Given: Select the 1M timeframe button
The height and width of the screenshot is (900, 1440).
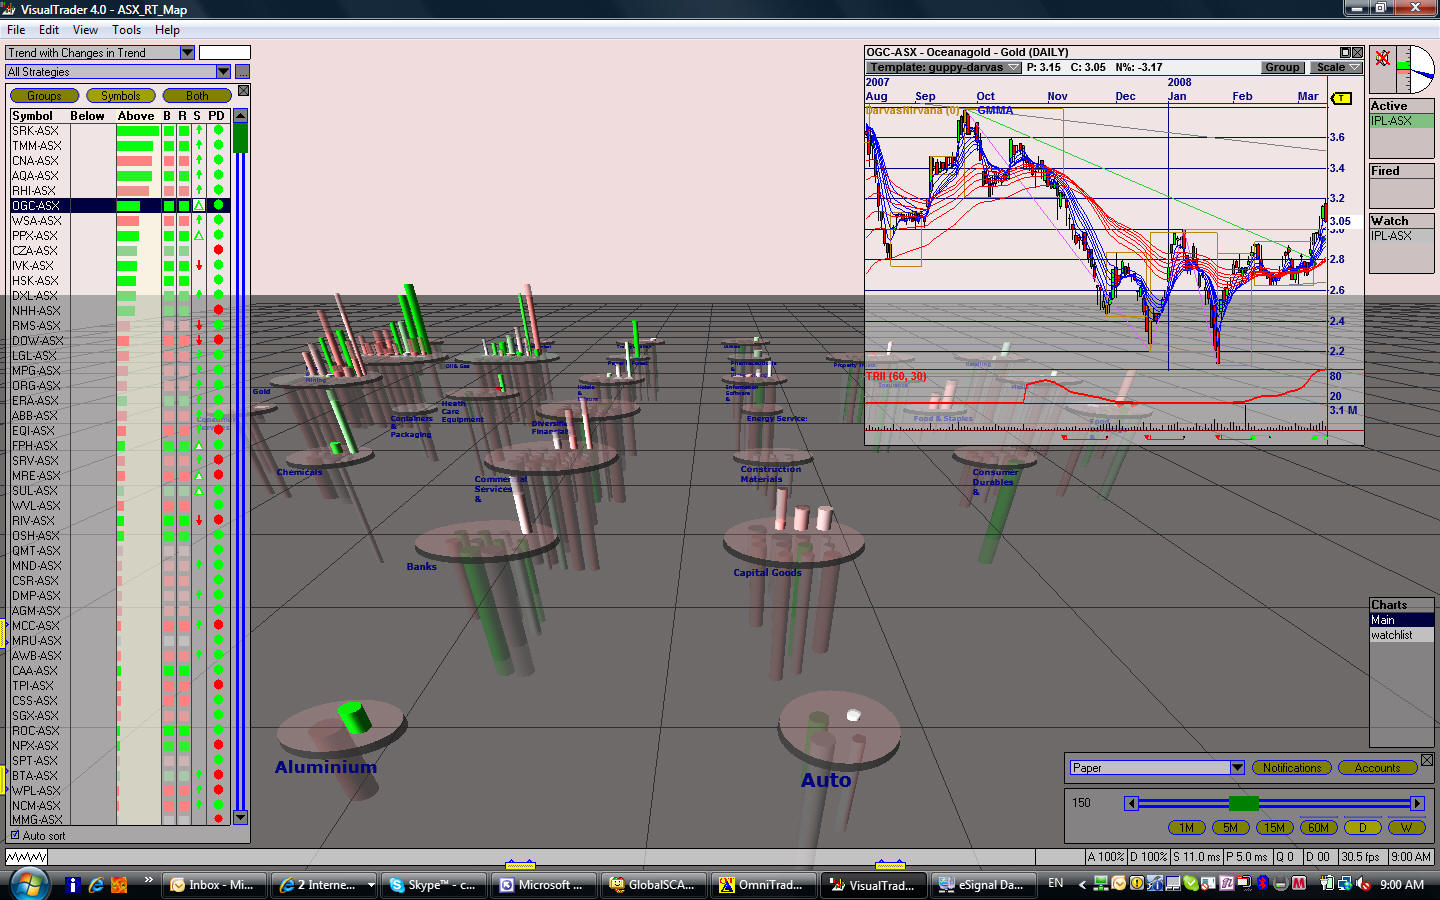Looking at the screenshot, I should tap(1187, 827).
